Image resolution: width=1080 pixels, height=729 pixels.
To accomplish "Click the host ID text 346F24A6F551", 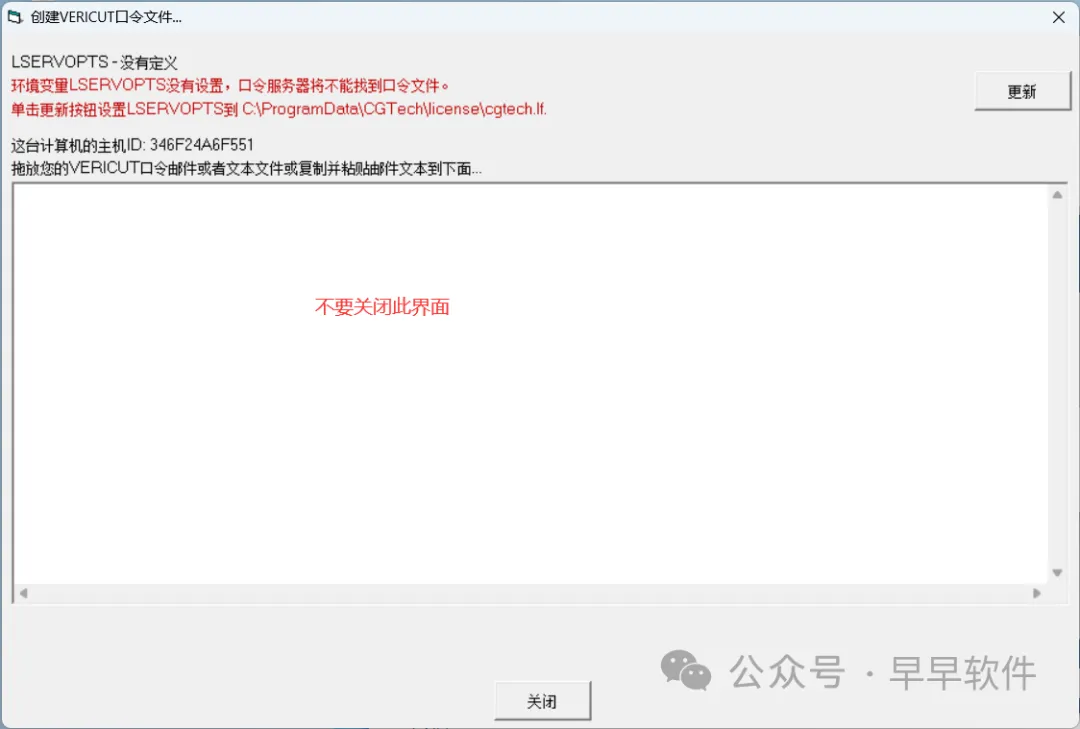I will 202,145.
